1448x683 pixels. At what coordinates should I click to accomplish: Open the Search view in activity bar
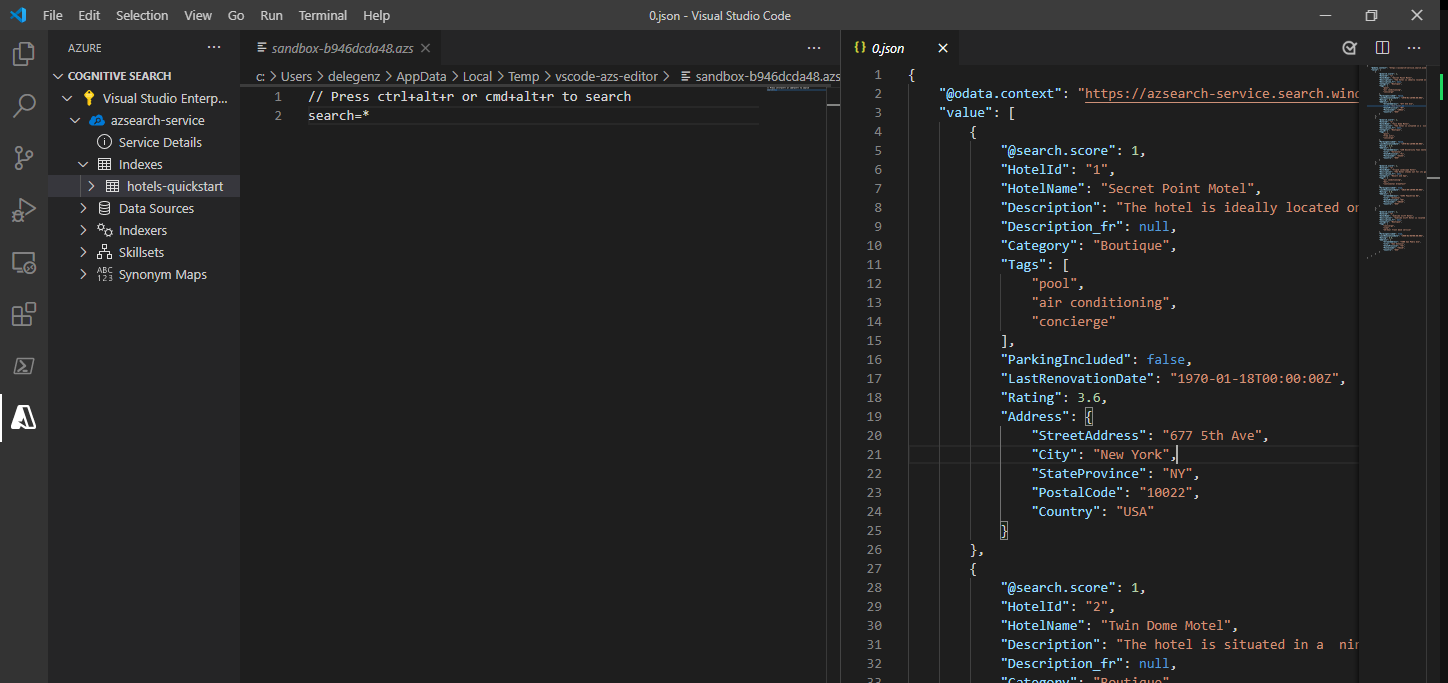click(x=23, y=106)
